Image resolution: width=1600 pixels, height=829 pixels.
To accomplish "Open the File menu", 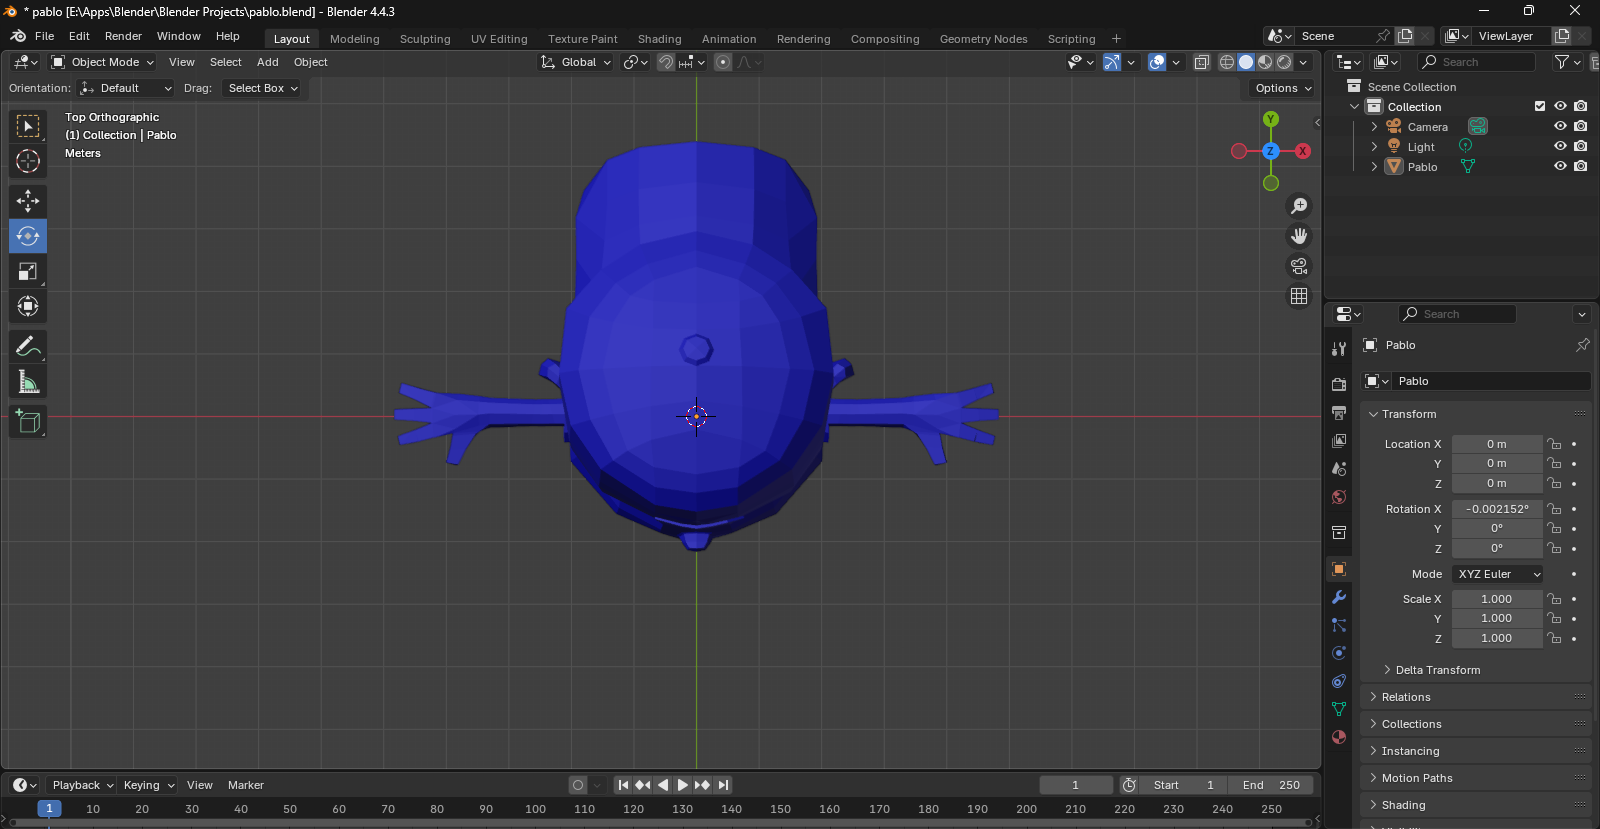I will click(x=44, y=36).
